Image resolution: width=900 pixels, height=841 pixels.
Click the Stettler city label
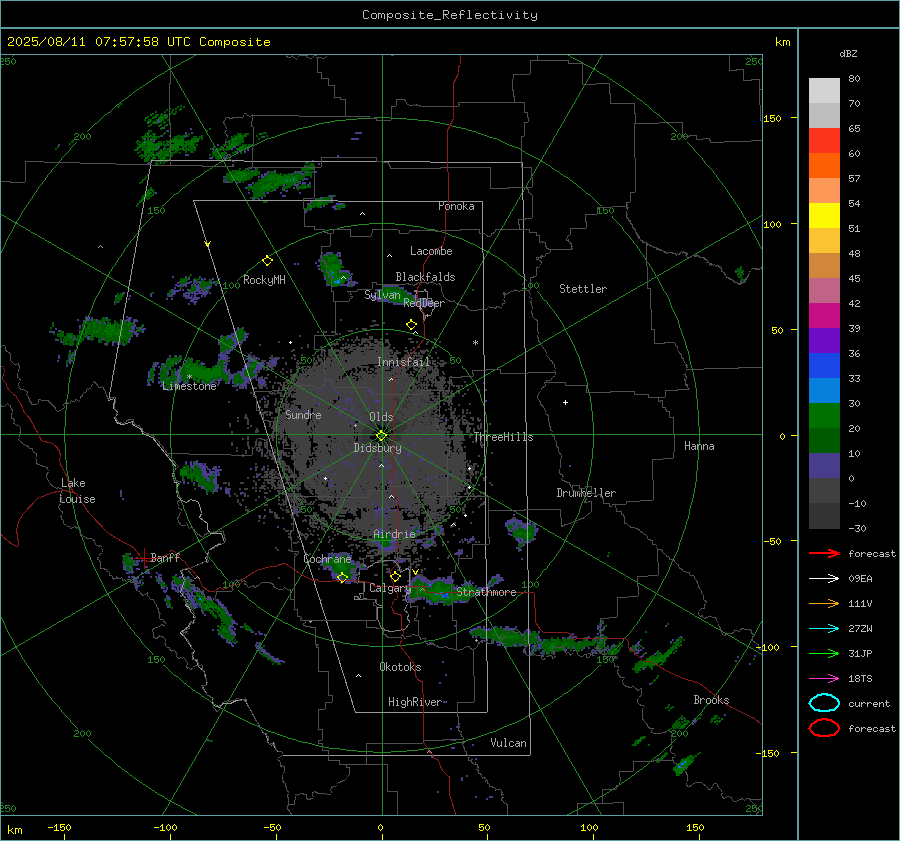[x=583, y=289]
